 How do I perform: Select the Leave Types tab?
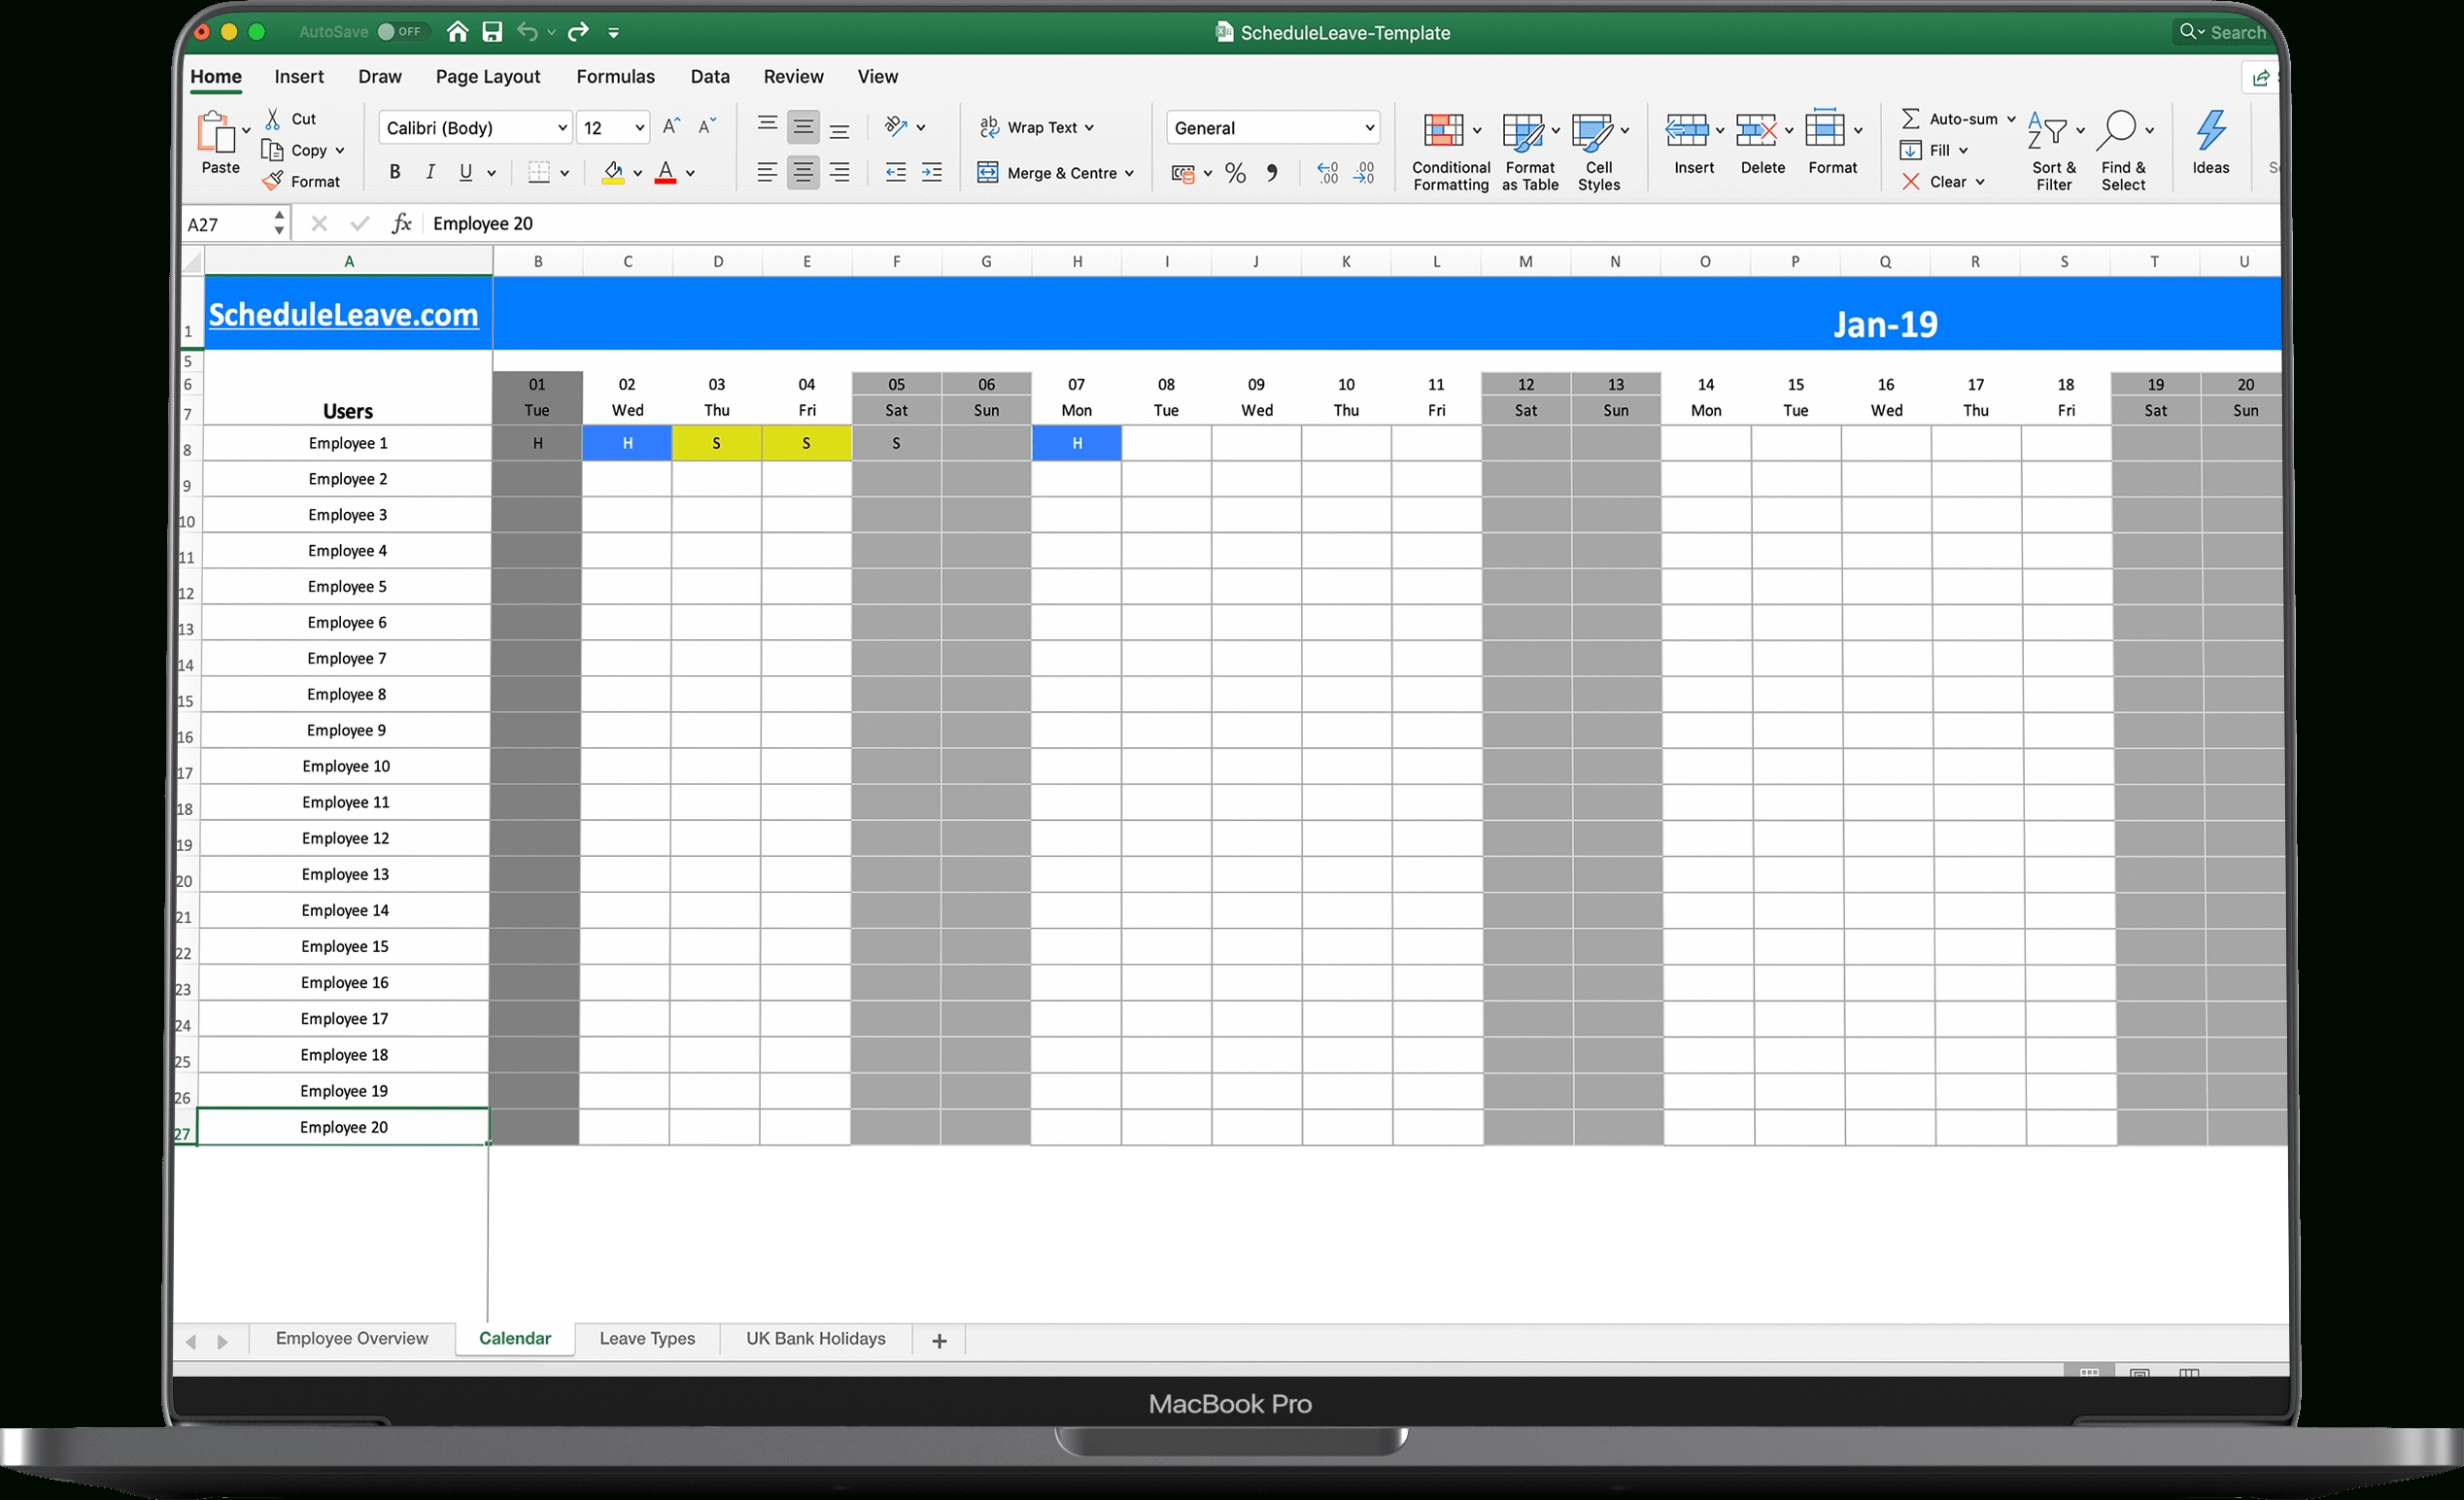pos(646,1338)
